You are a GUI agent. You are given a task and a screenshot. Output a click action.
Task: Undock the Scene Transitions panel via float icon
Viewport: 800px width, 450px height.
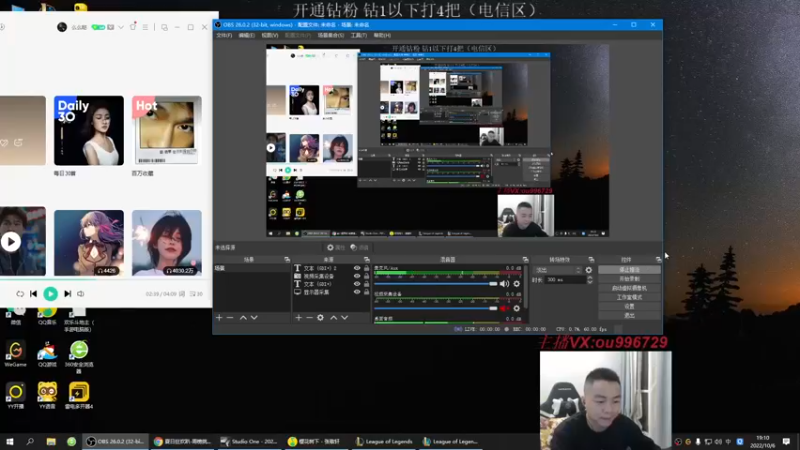[x=591, y=260]
